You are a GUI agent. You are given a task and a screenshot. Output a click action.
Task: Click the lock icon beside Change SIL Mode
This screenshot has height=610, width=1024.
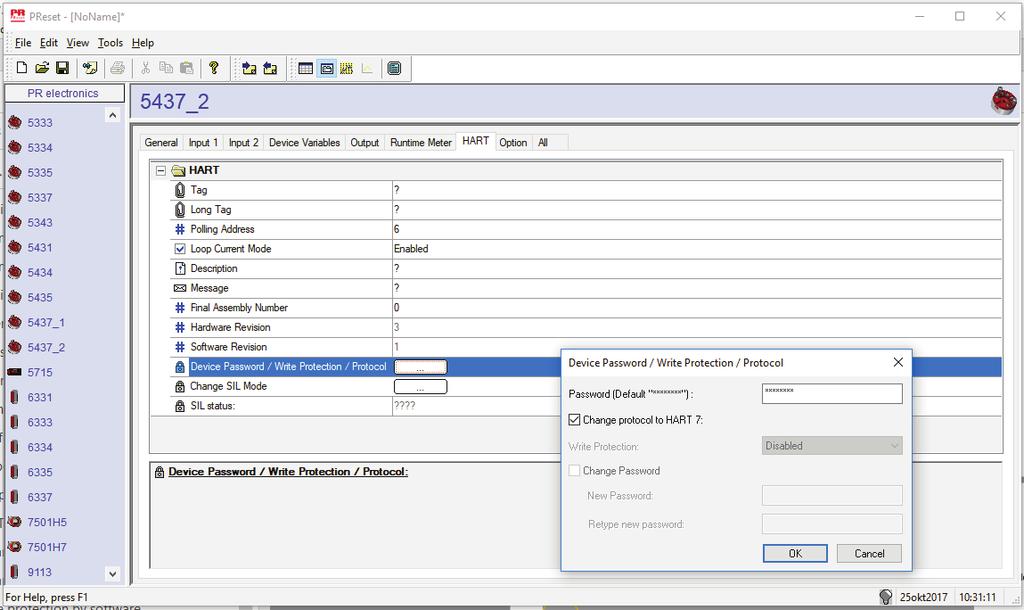point(180,387)
